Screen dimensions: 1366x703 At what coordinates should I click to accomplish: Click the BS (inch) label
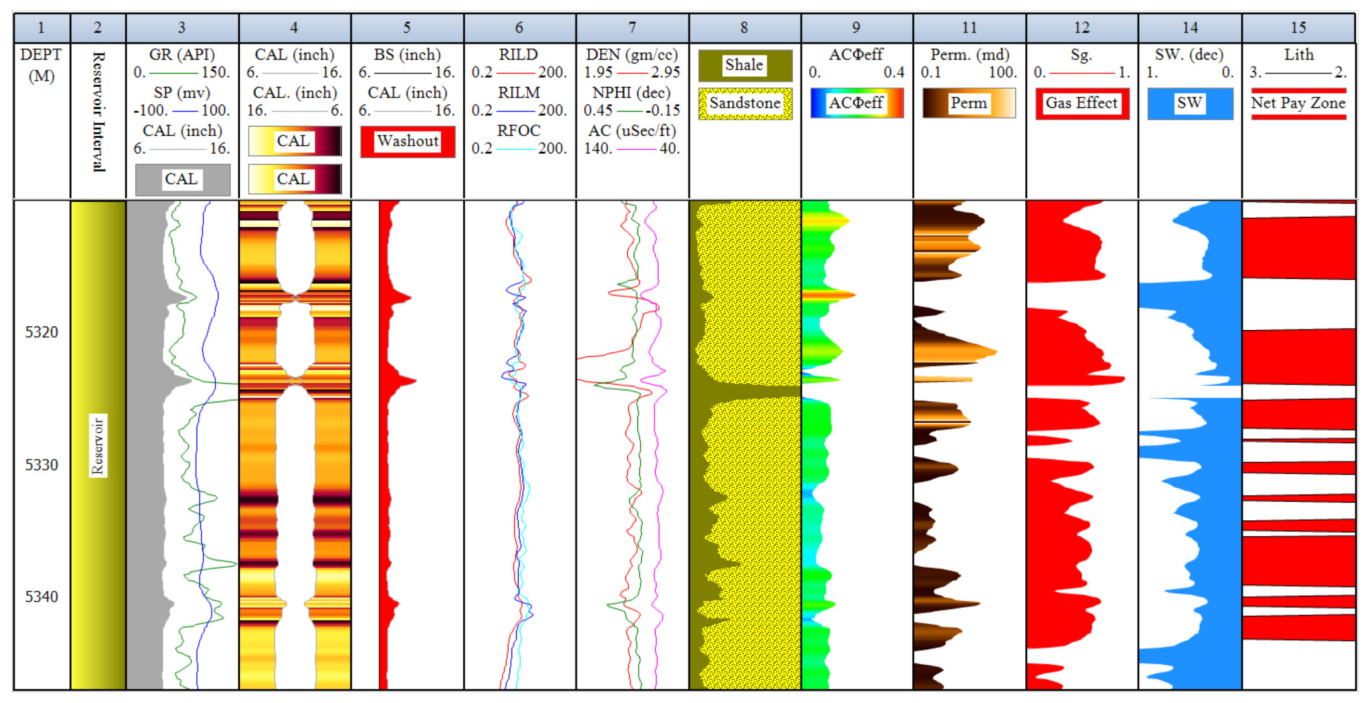tap(407, 55)
